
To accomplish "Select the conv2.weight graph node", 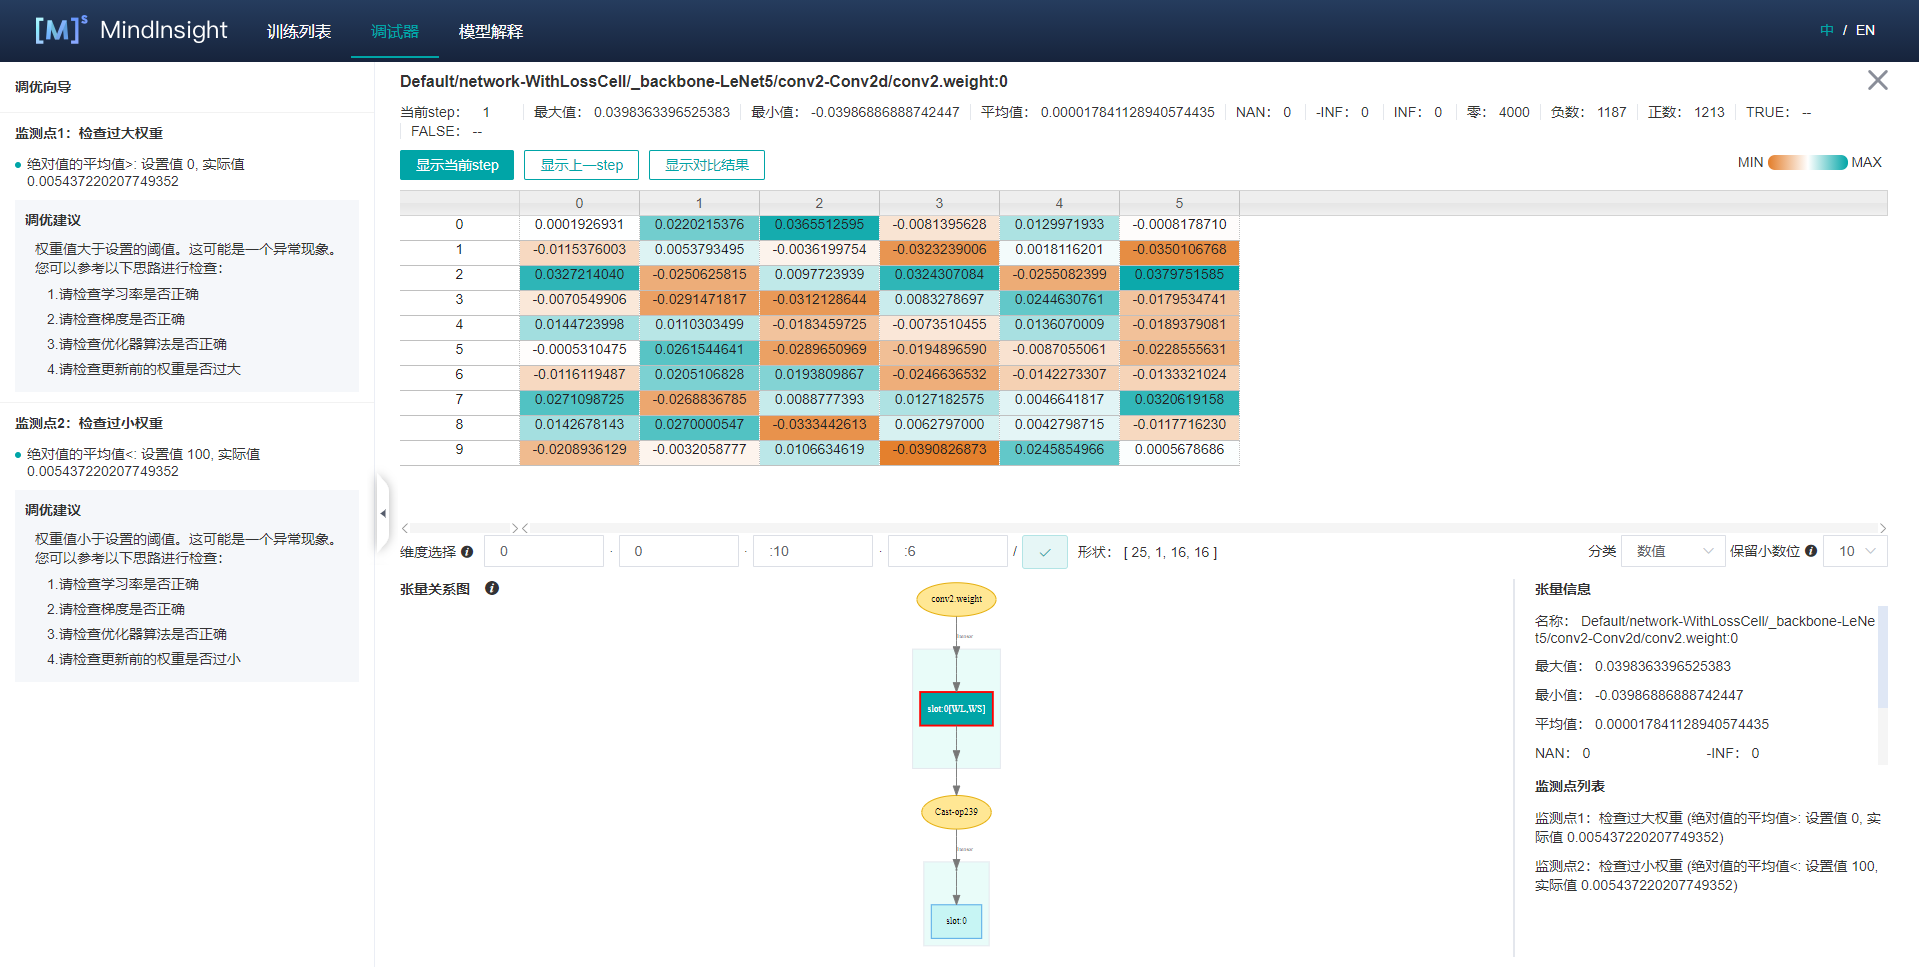I will (x=956, y=599).
